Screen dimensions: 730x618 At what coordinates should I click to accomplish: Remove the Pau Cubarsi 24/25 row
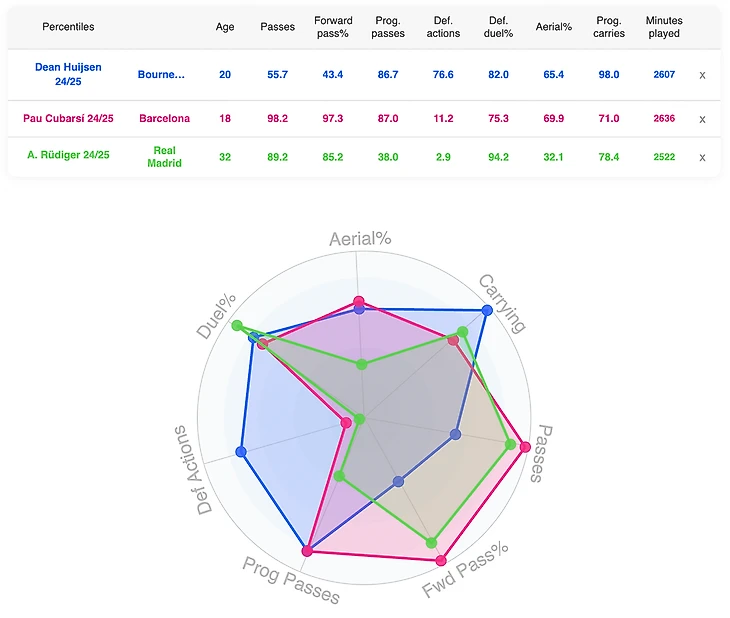702,118
